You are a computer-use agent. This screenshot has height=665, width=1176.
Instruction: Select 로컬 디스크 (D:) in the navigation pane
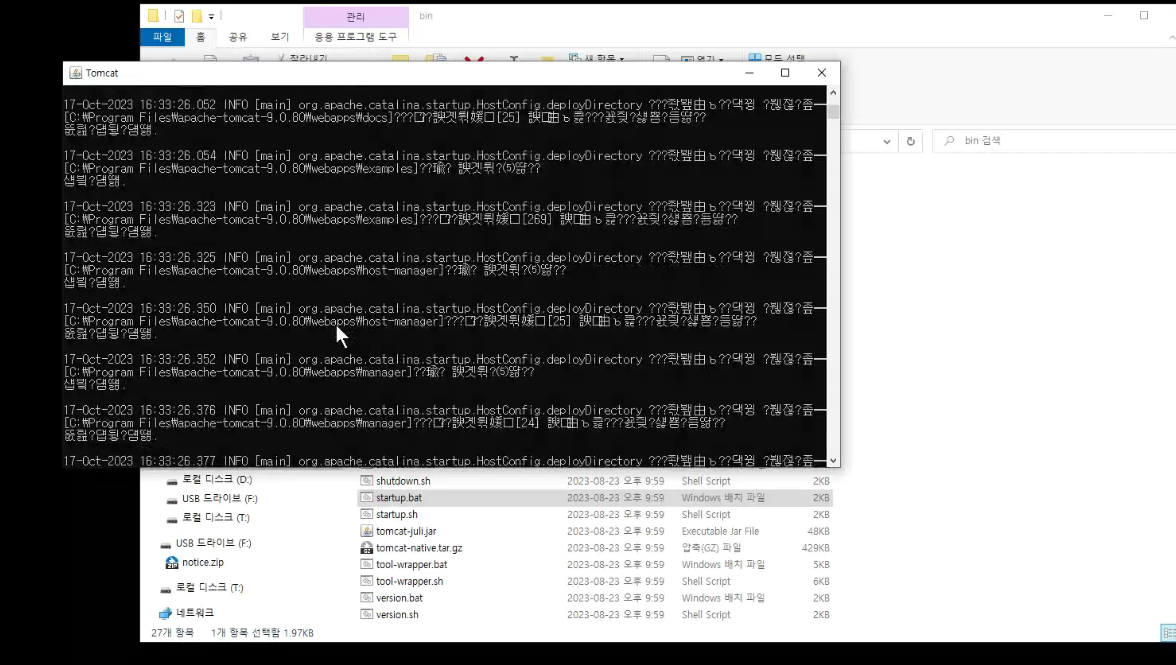coord(217,480)
